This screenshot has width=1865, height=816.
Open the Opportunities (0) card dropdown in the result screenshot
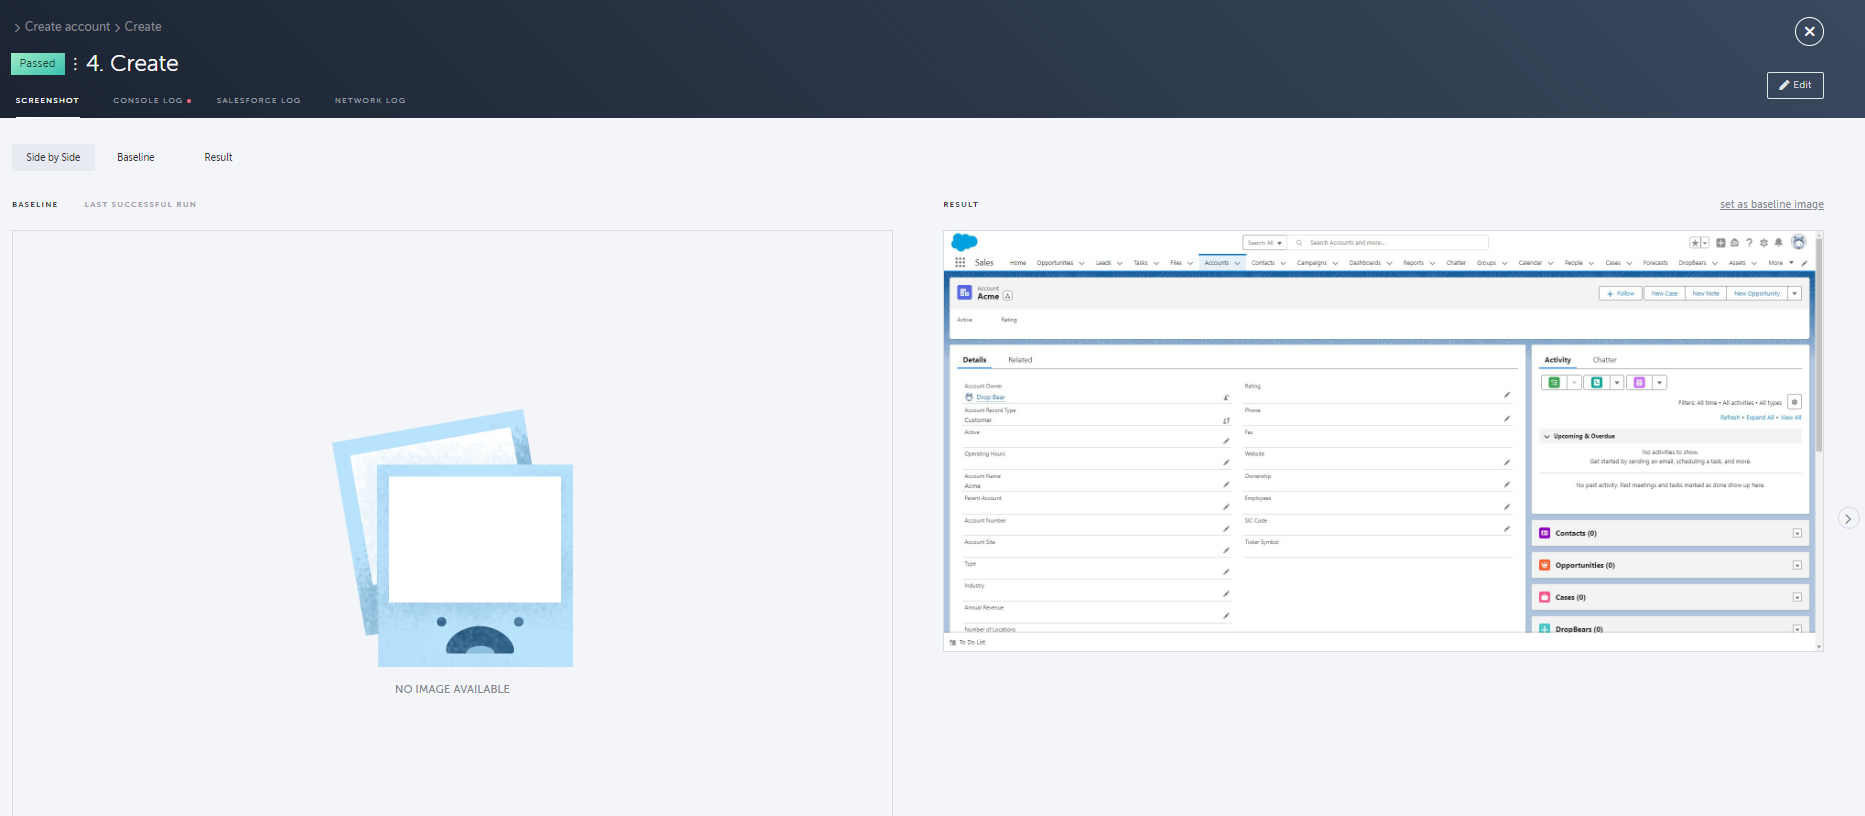point(1797,566)
